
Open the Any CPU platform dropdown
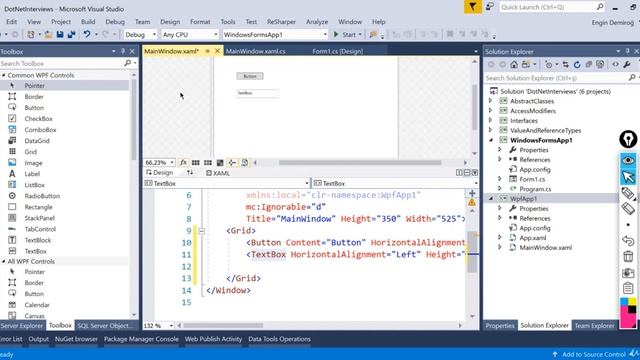[x=190, y=35]
